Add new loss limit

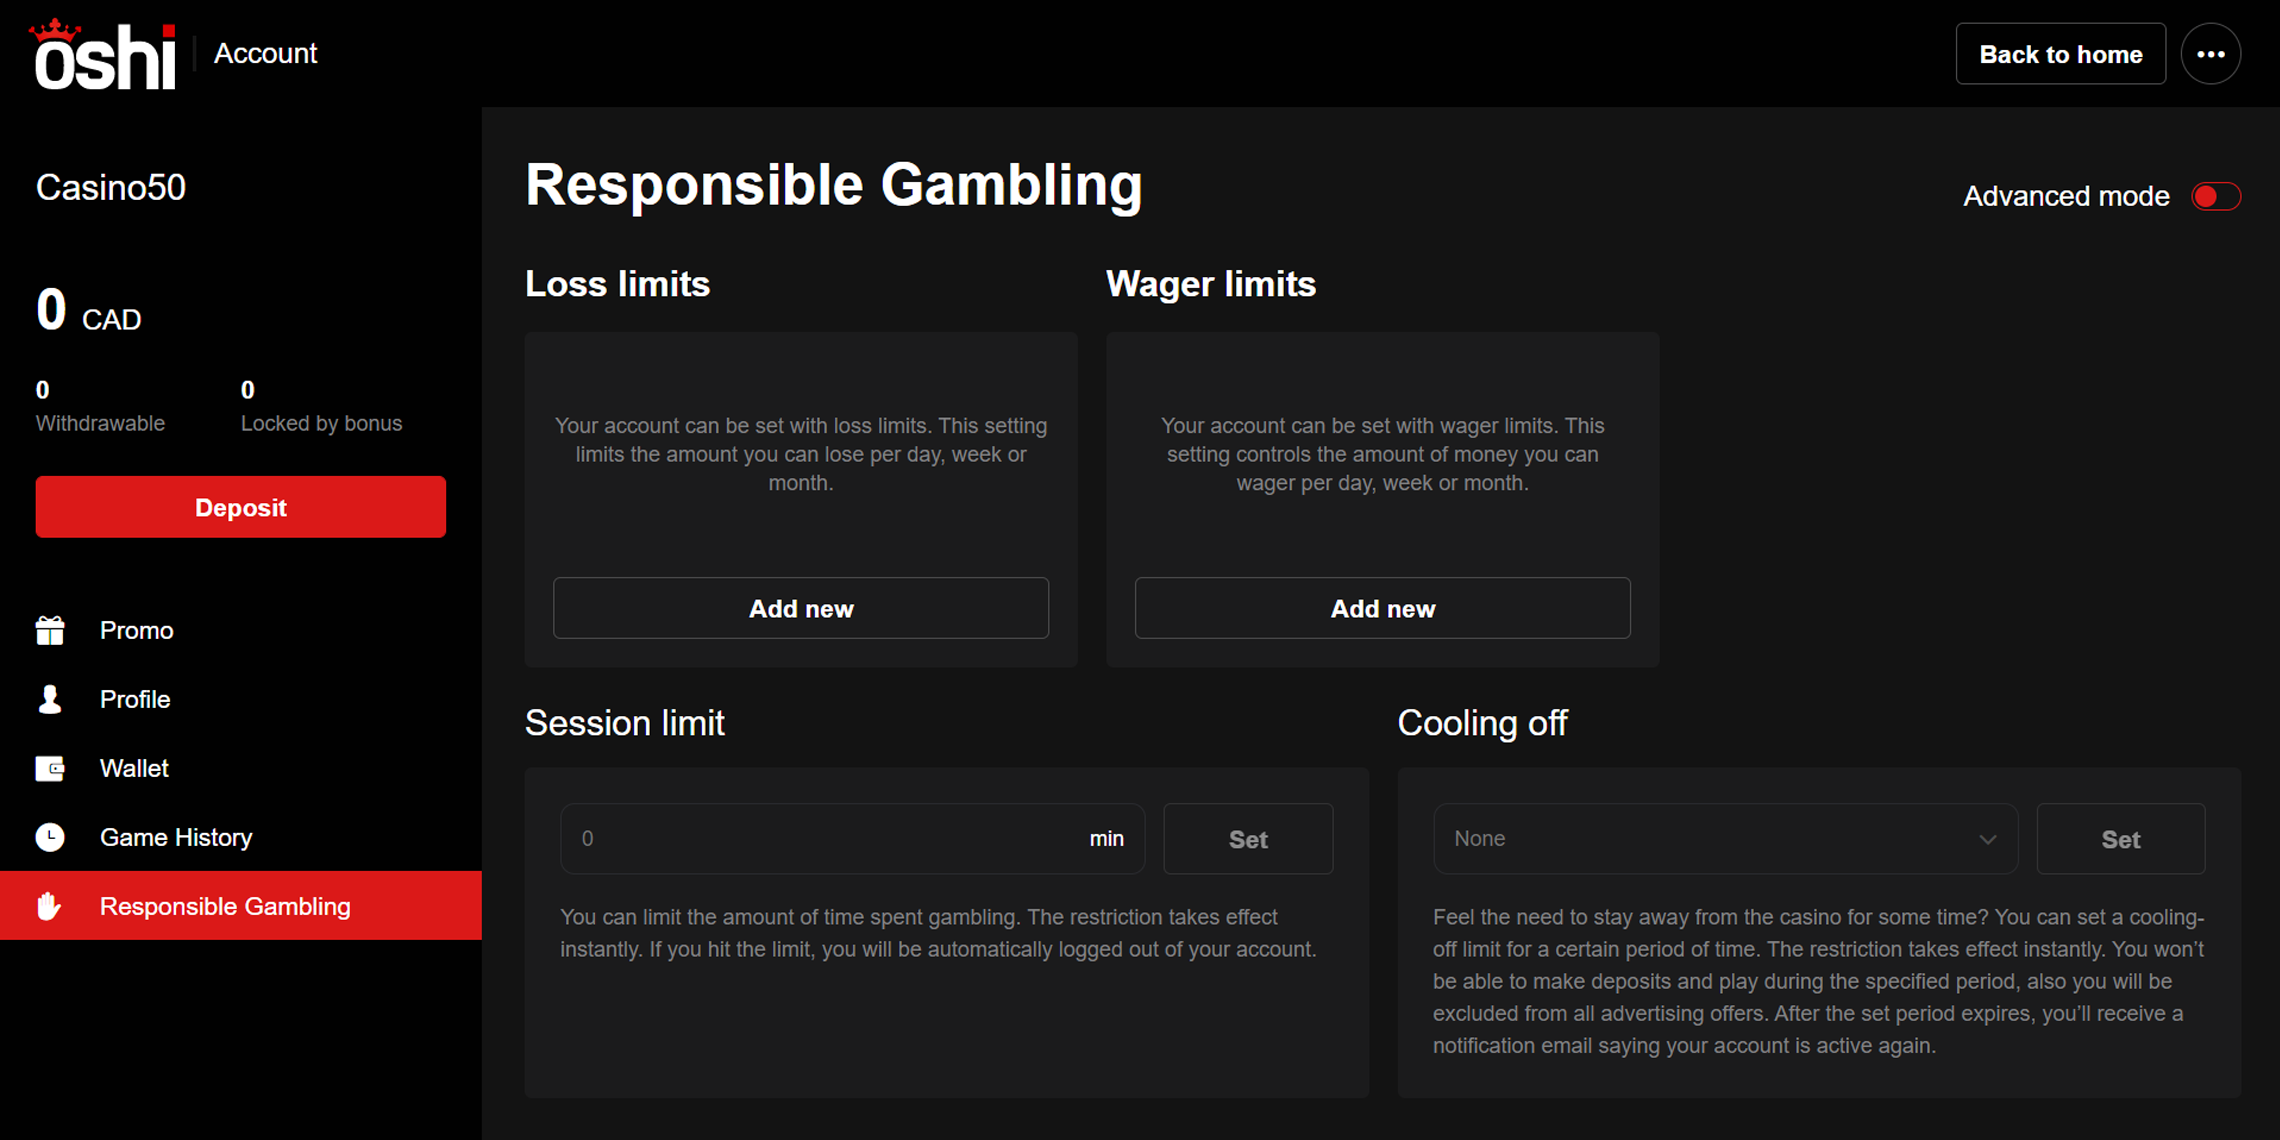(801, 608)
